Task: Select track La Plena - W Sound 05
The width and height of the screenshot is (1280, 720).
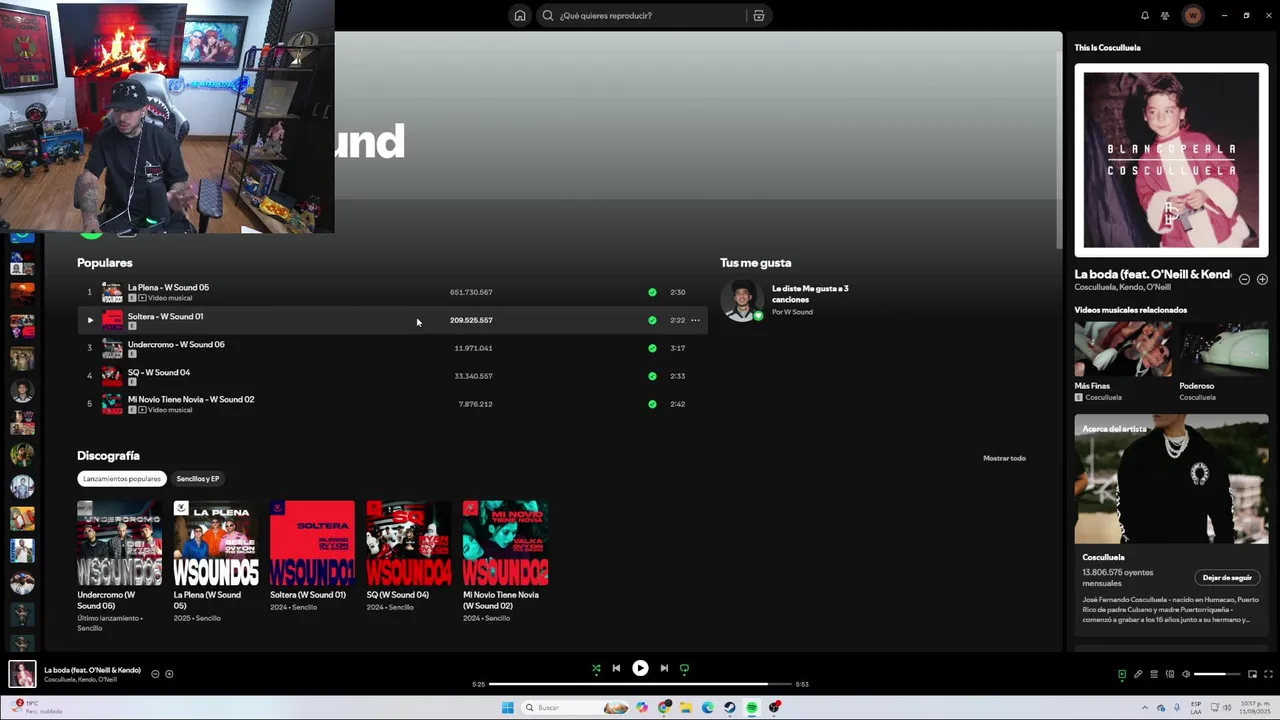Action: tap(168, 287)
